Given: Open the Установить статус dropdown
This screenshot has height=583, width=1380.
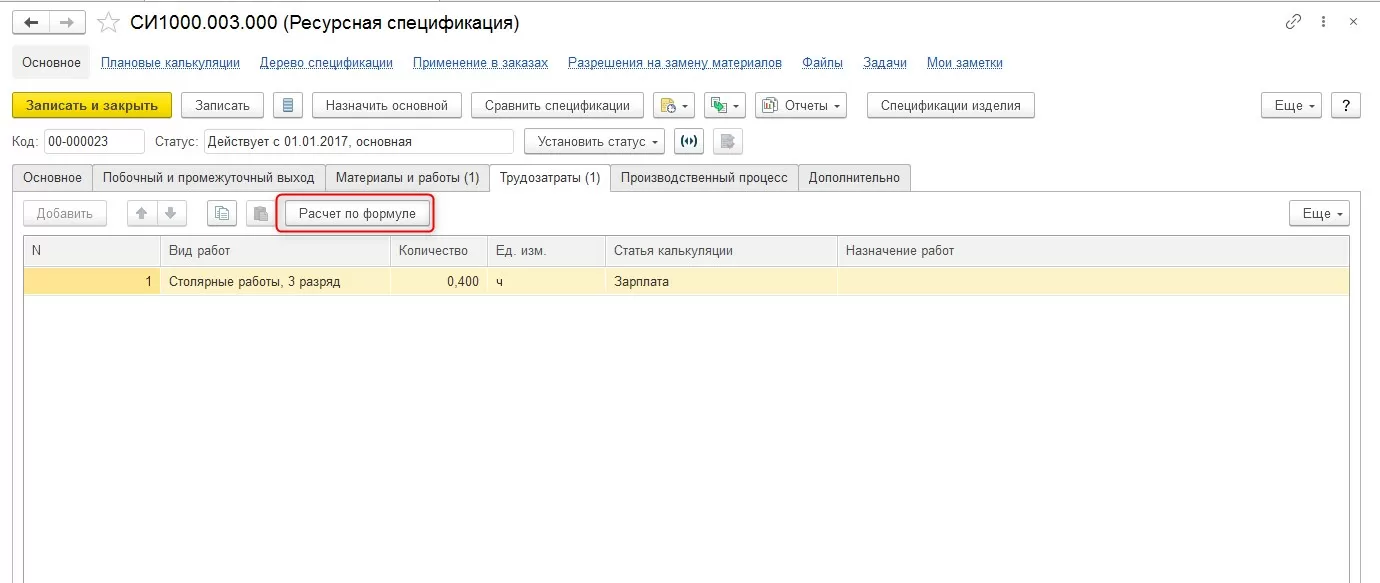Looking at the screenshot, I should click(594, 141).
